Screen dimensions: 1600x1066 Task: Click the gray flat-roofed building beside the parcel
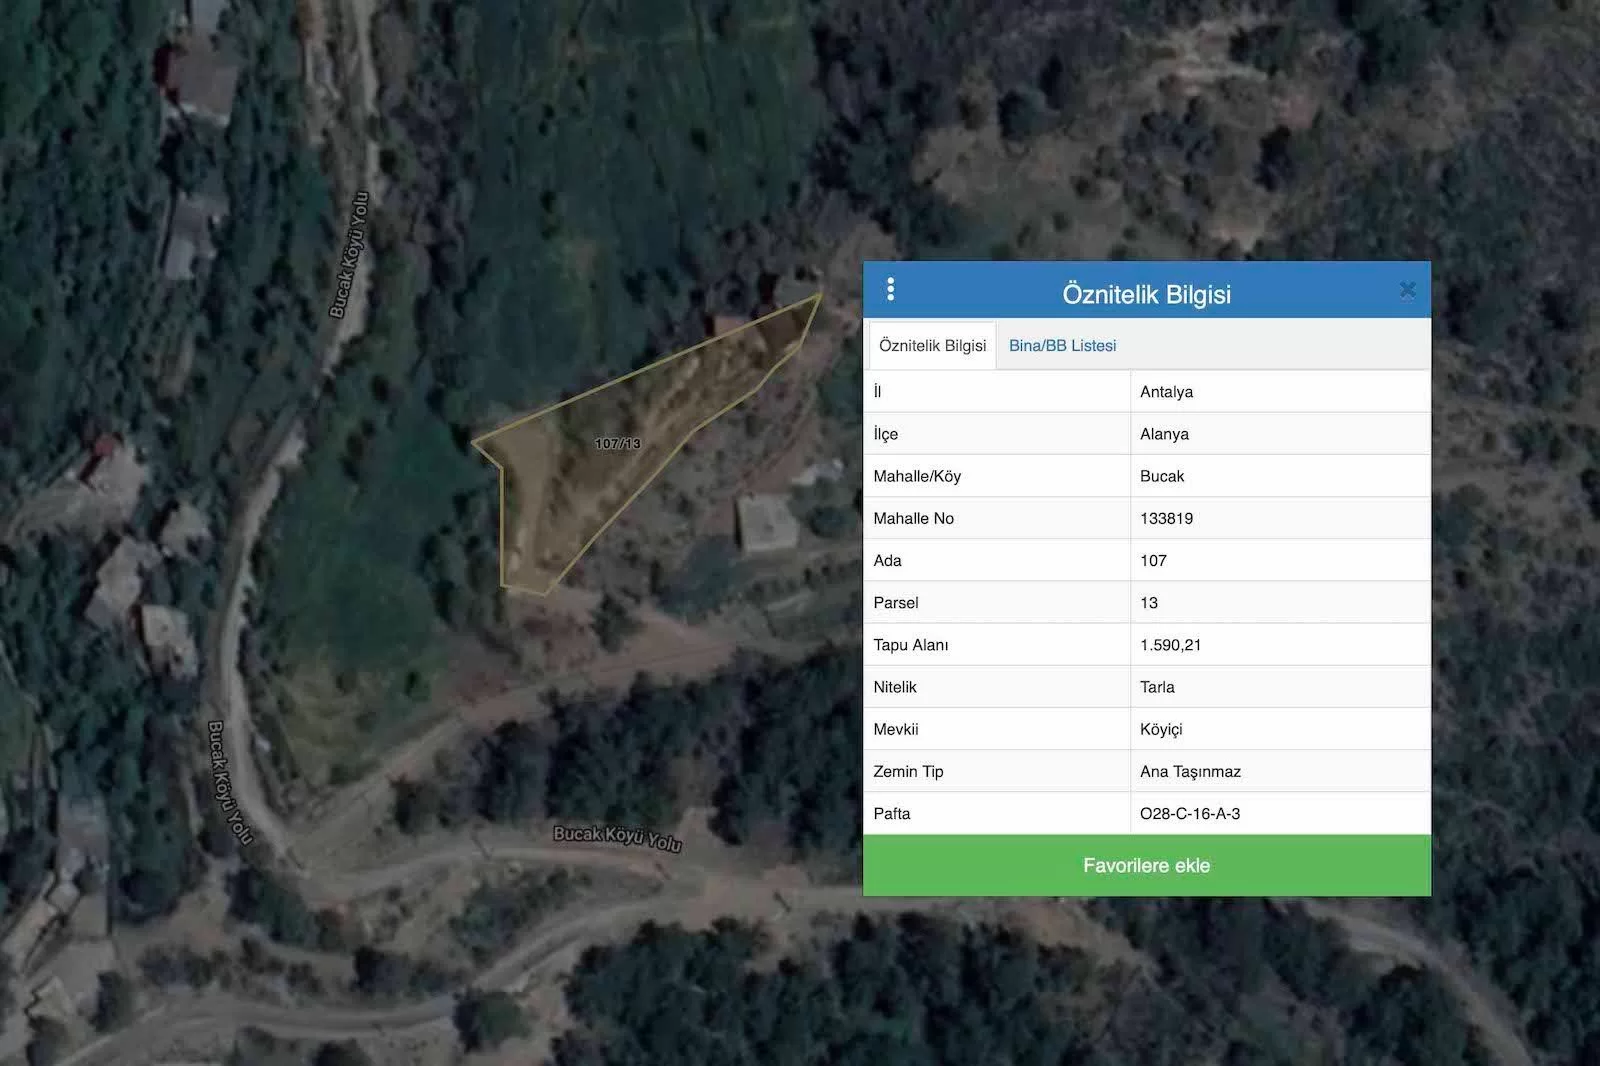(767, 522)
